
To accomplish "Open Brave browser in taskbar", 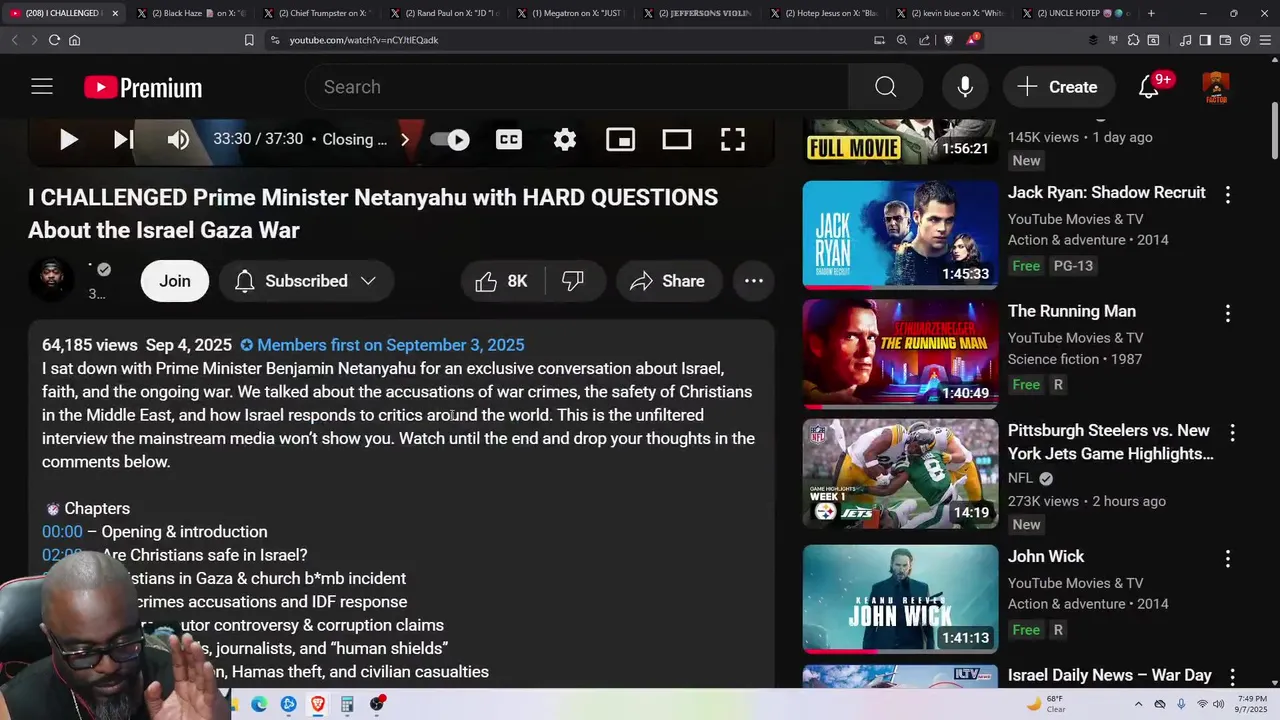I will (x=318, y=704).
